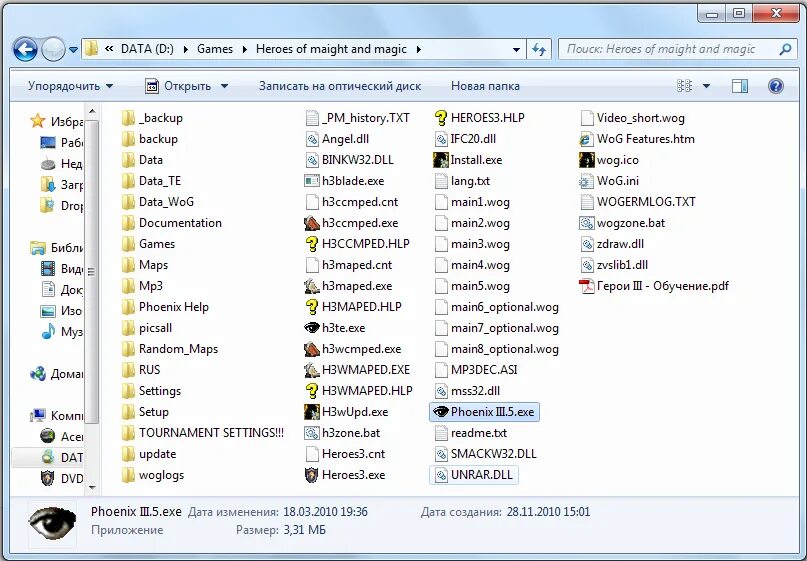Image resolution: width=807 pixels, height=561 pixels.
Task: Select the TOURNAMENT SETTINGS!!! folder
Action: tap(202, 433)
